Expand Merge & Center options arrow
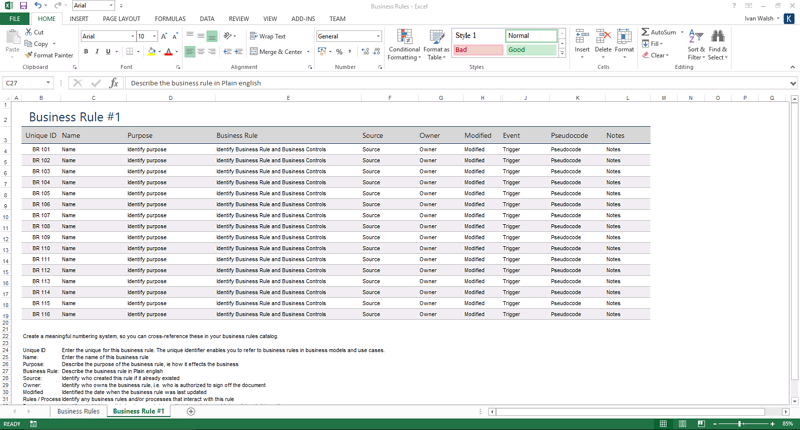The height and width of the screenshot is (430, 800). (x=309, y=52)
